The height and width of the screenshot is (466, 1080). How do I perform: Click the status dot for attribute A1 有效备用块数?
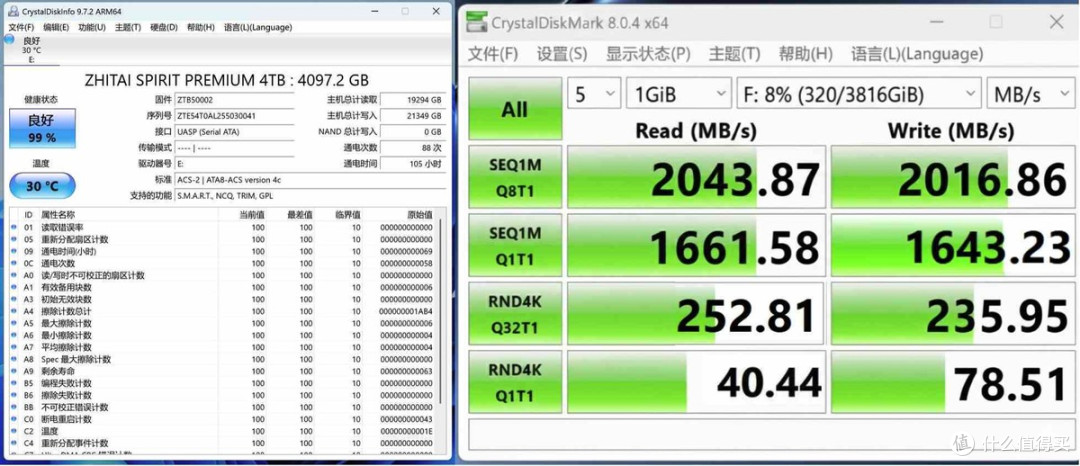[x=14, y=287]
